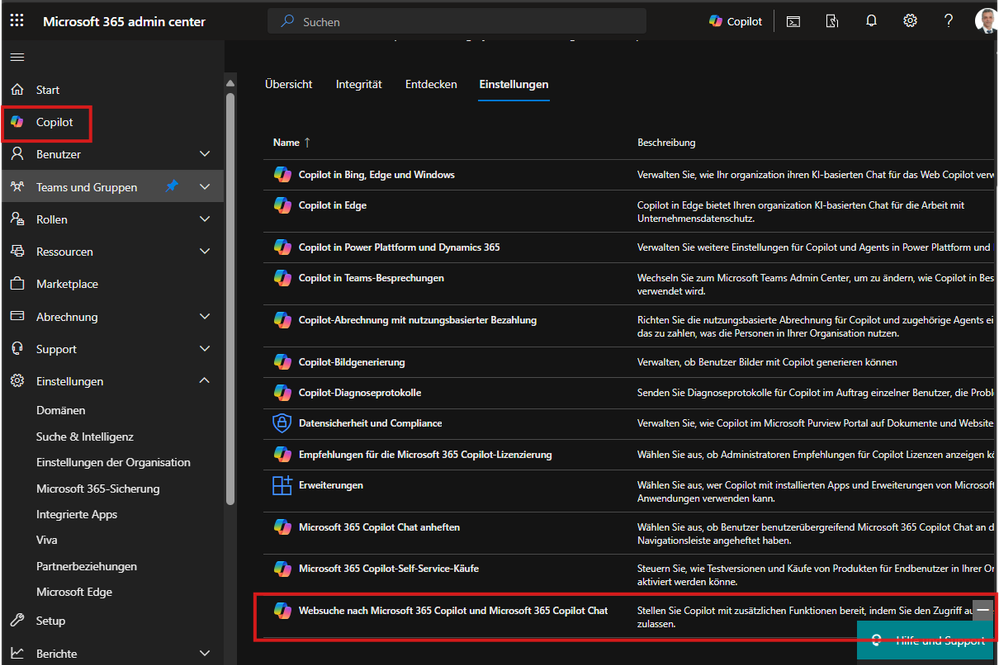Expand the Benutzer navigation section
The image size is (999, 665).
[x=205, y=154]
